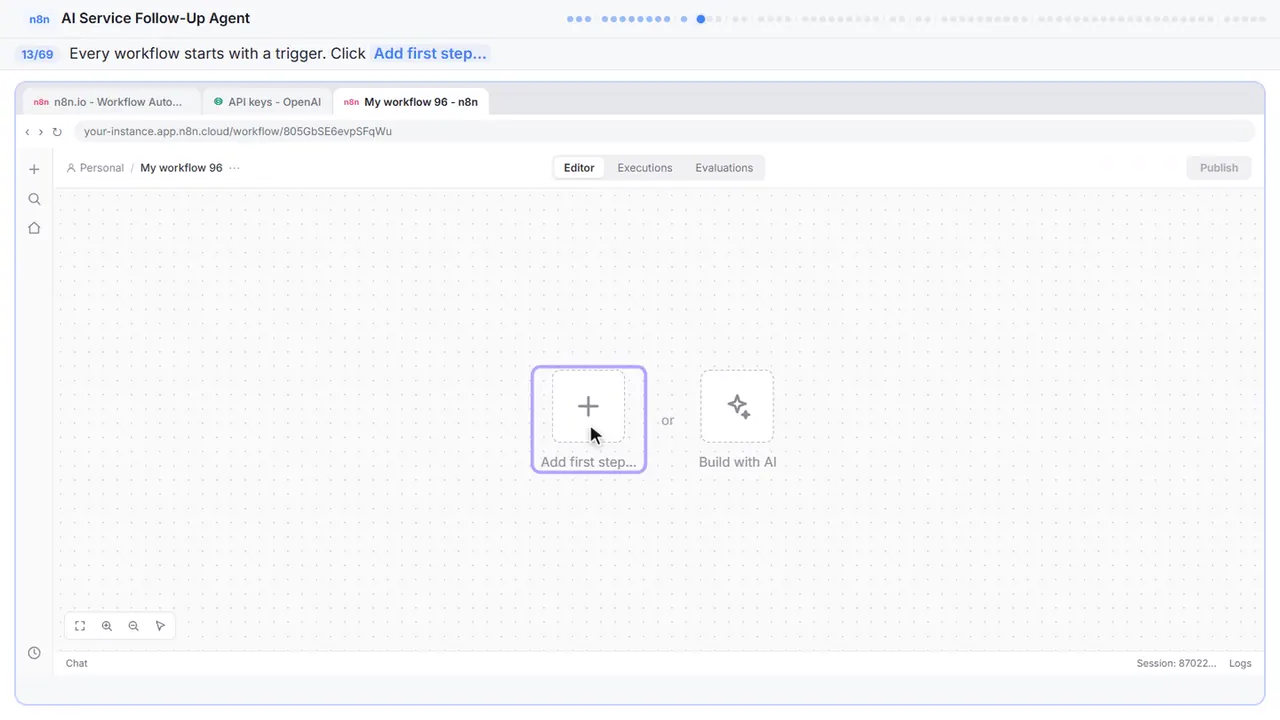Click the Session ID text
Image resolution: width=1280 pixels, height=720 pixels.
click(1177, 663)
